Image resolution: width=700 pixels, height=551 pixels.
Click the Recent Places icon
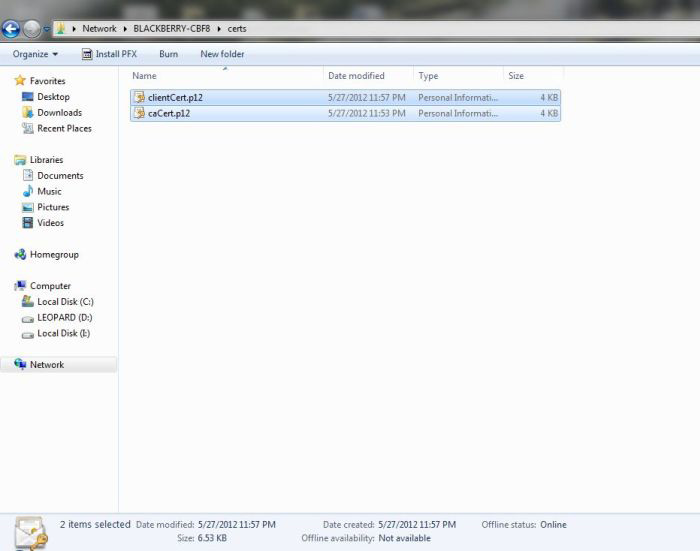tap(28, 128)
